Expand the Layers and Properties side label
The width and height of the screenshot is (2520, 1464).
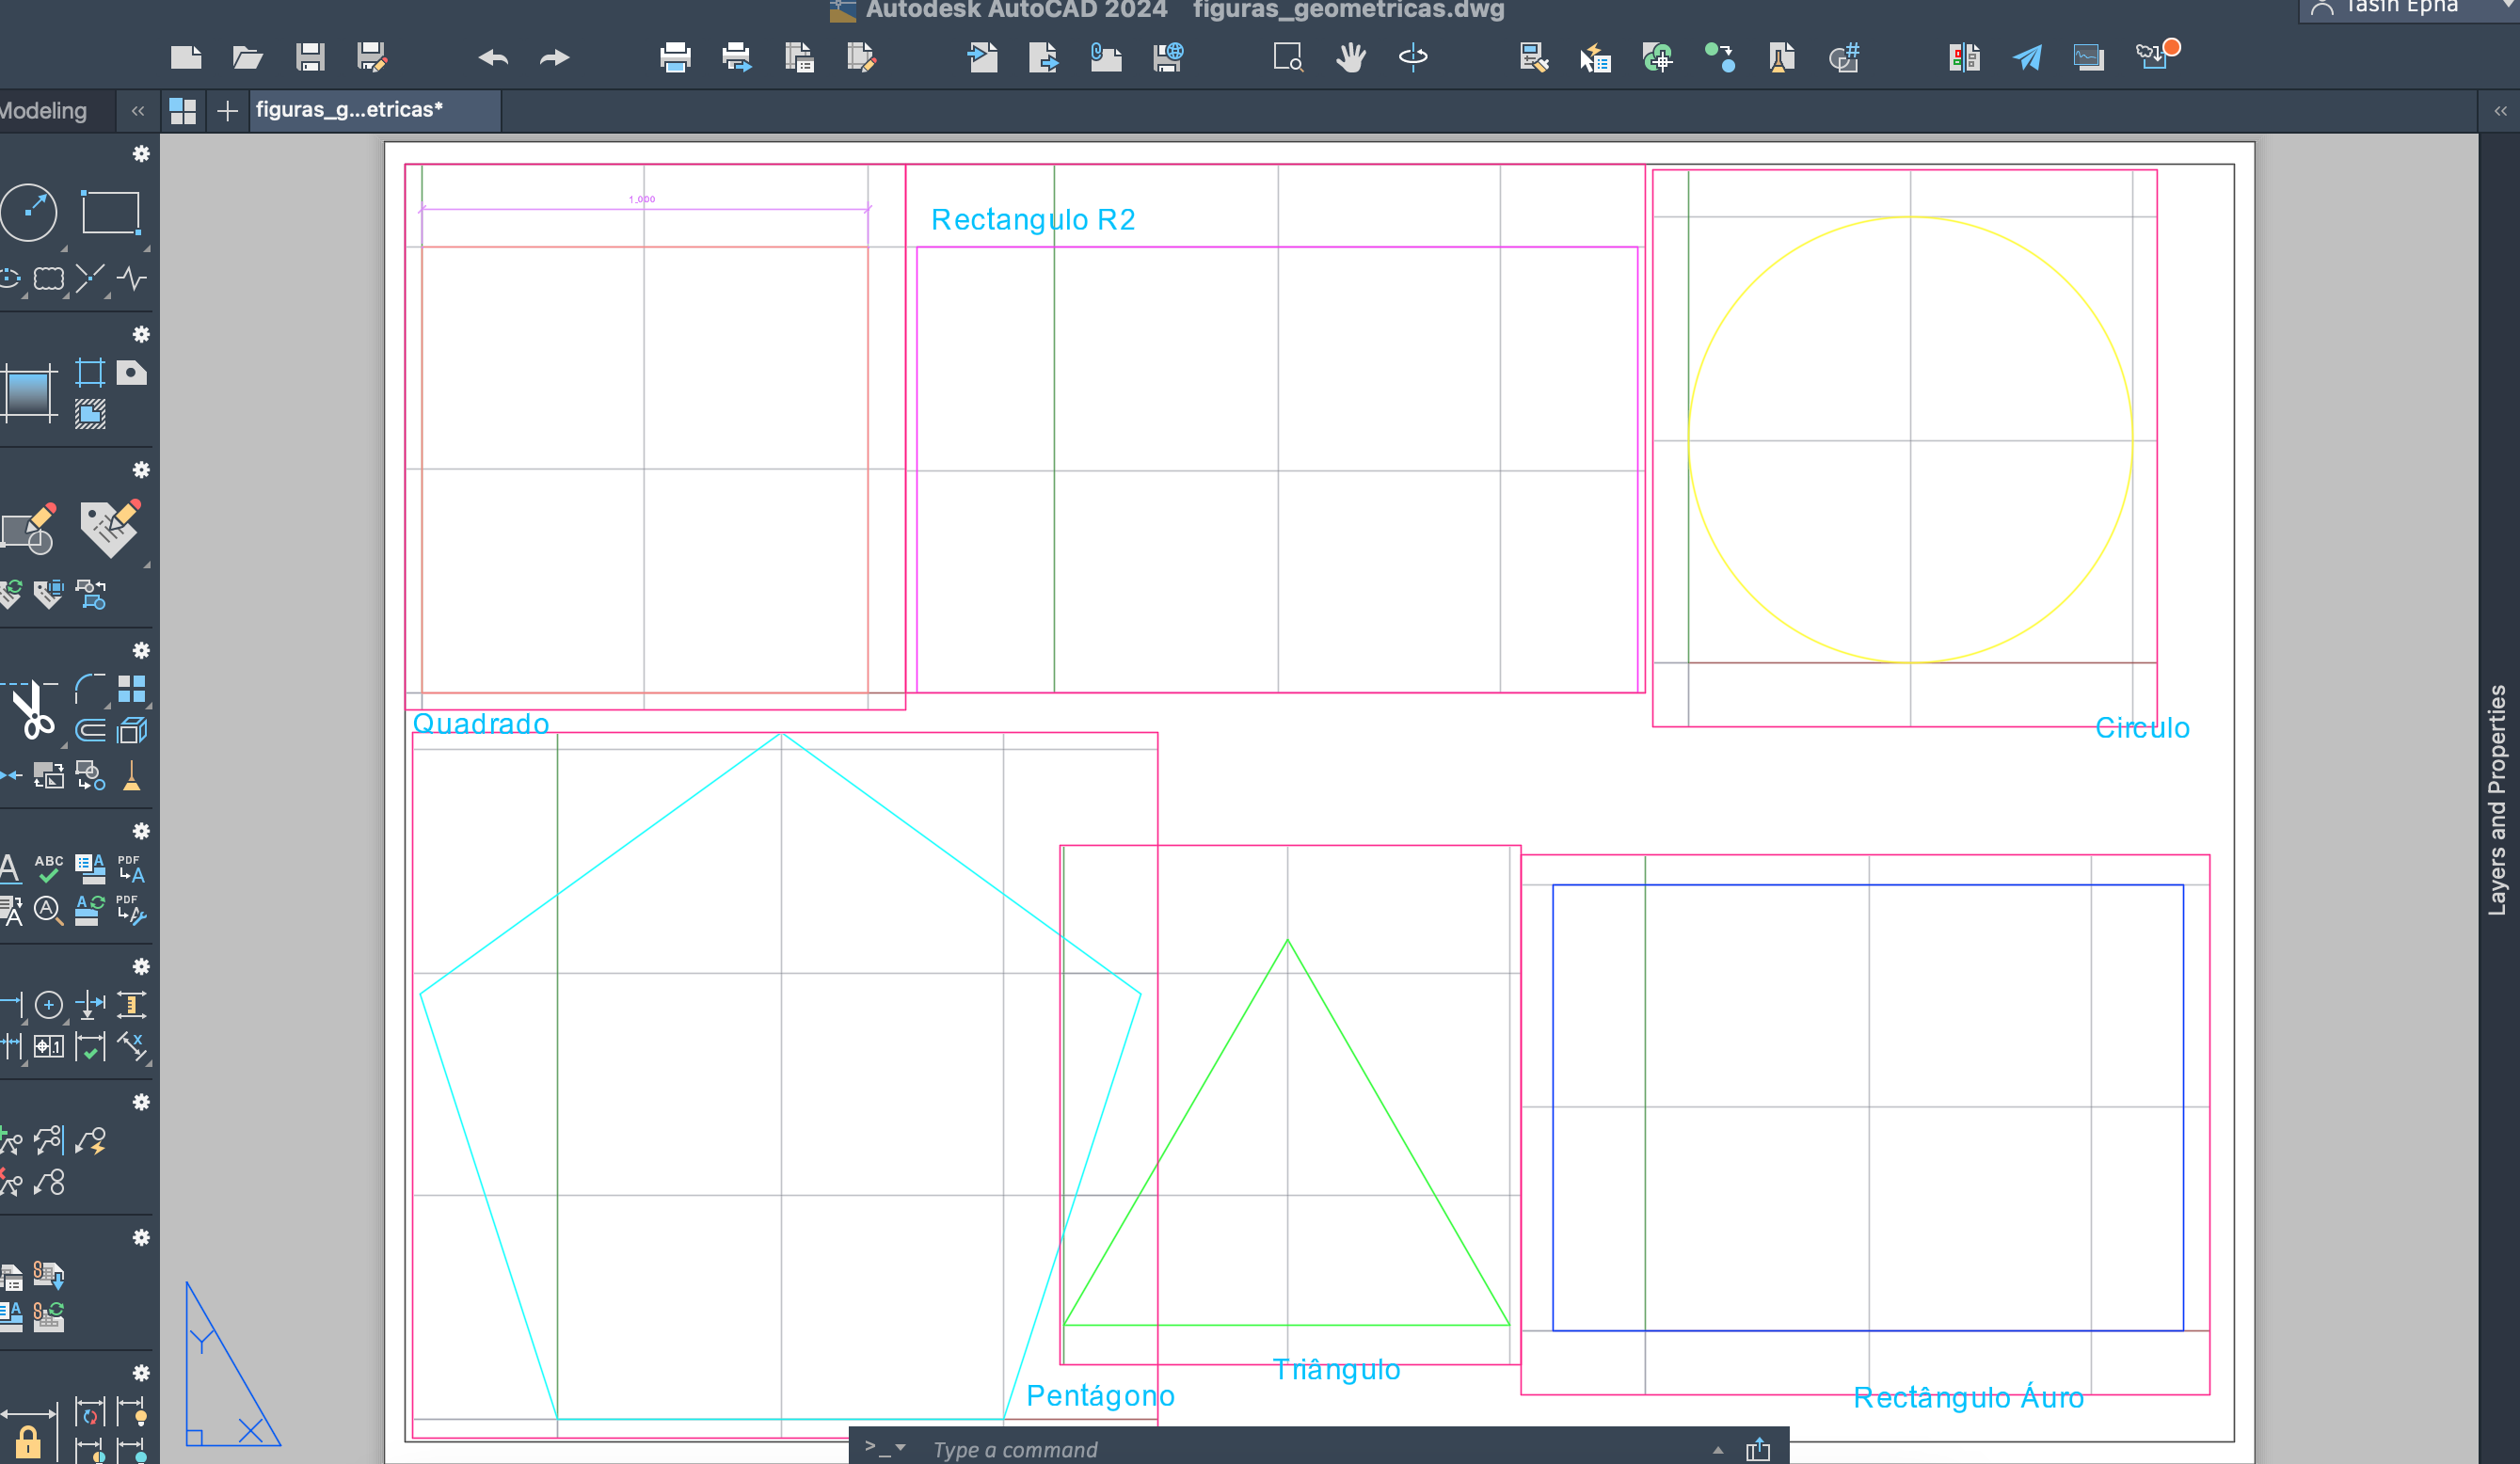click(2497, 800)
